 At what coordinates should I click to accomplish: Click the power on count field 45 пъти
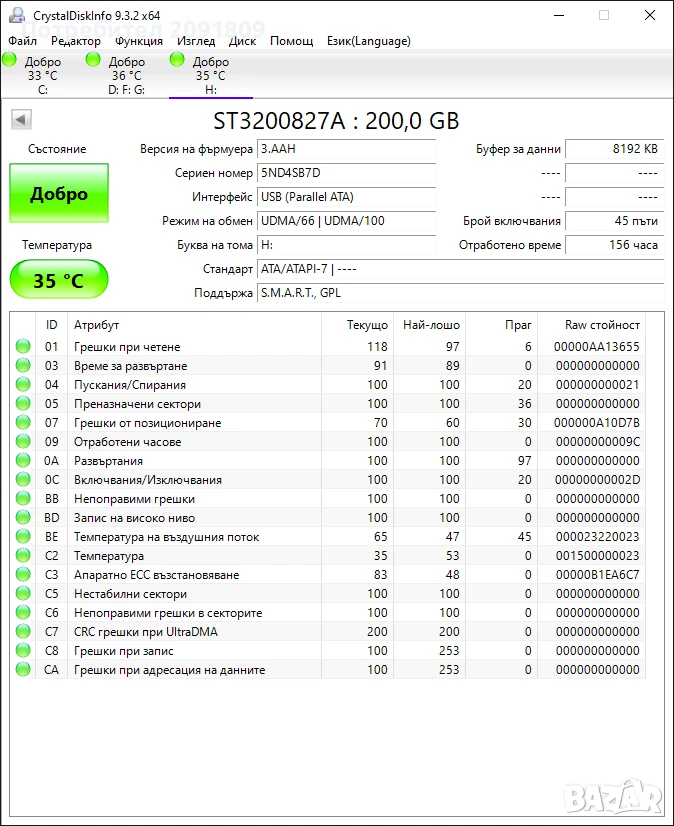[x=614, y=221]
